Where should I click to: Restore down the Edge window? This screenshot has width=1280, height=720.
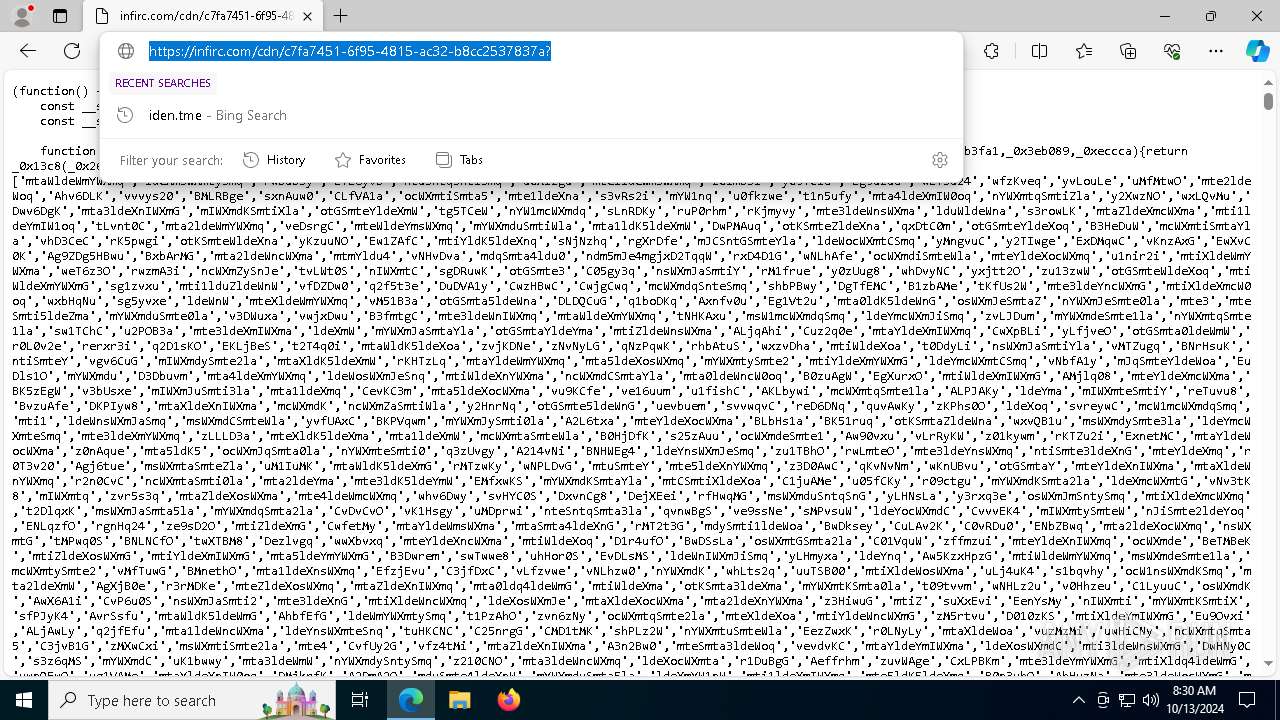click(x=1211, y=16)
